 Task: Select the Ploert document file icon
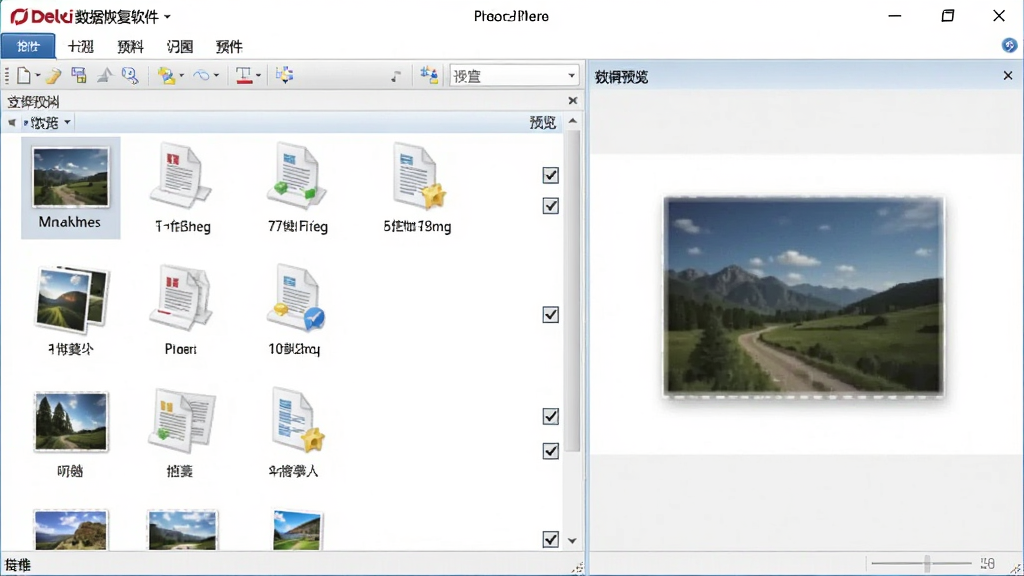coord(181,297)
